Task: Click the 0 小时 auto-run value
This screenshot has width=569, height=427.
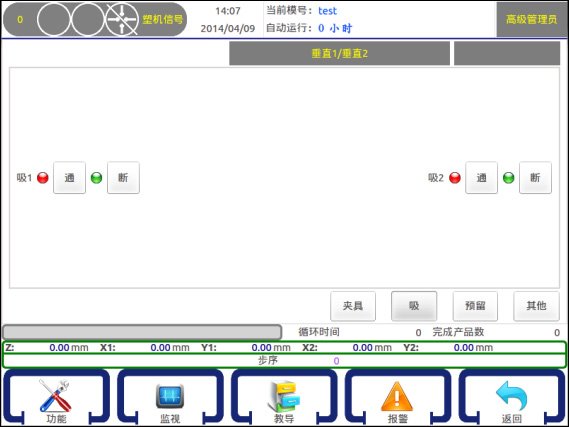Action: (335, 28)
